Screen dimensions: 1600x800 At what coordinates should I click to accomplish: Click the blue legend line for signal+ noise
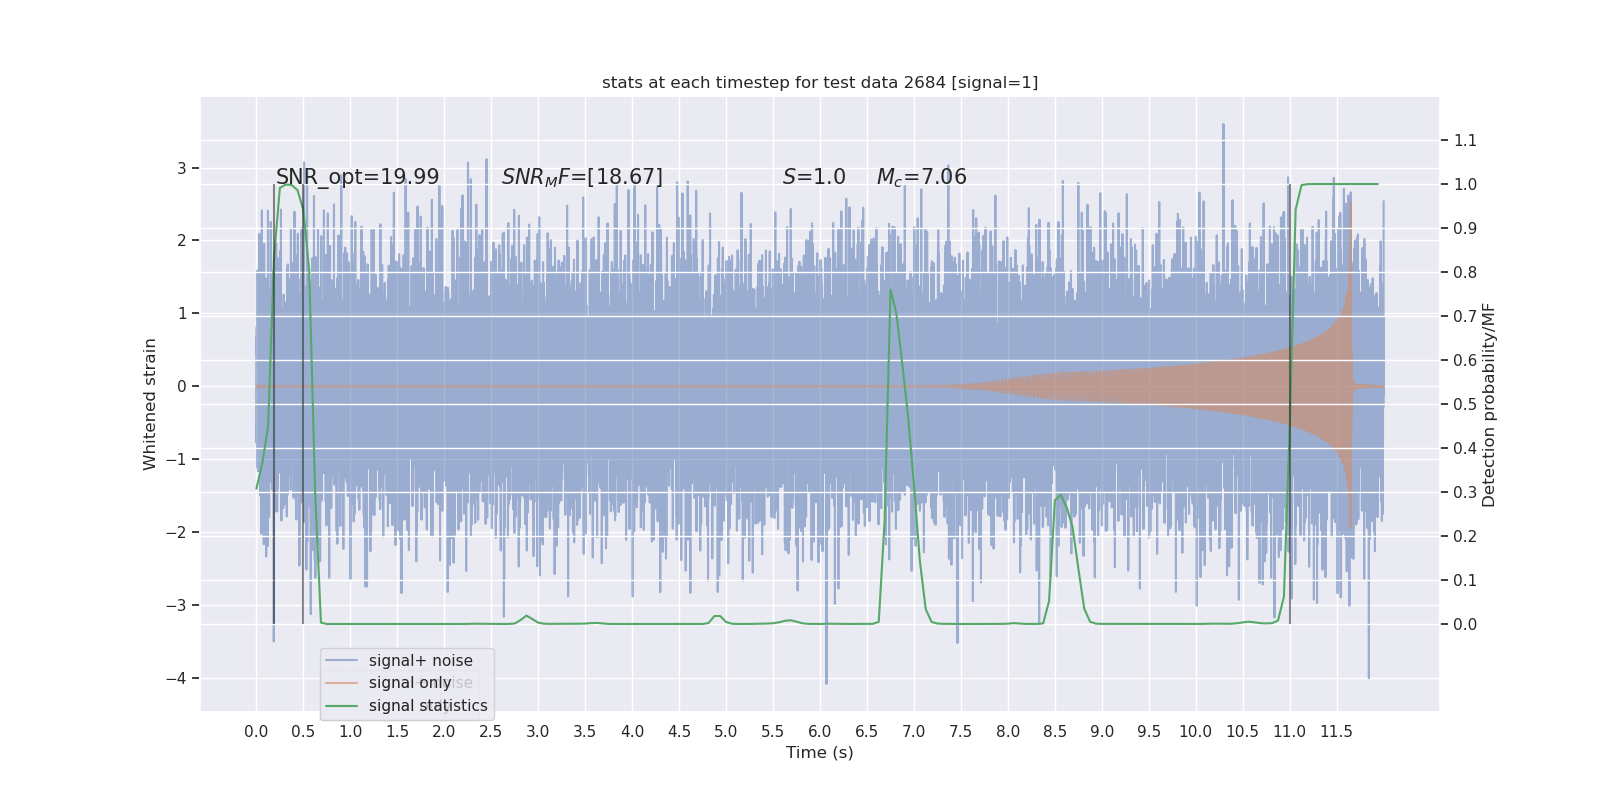pos(342,661)
